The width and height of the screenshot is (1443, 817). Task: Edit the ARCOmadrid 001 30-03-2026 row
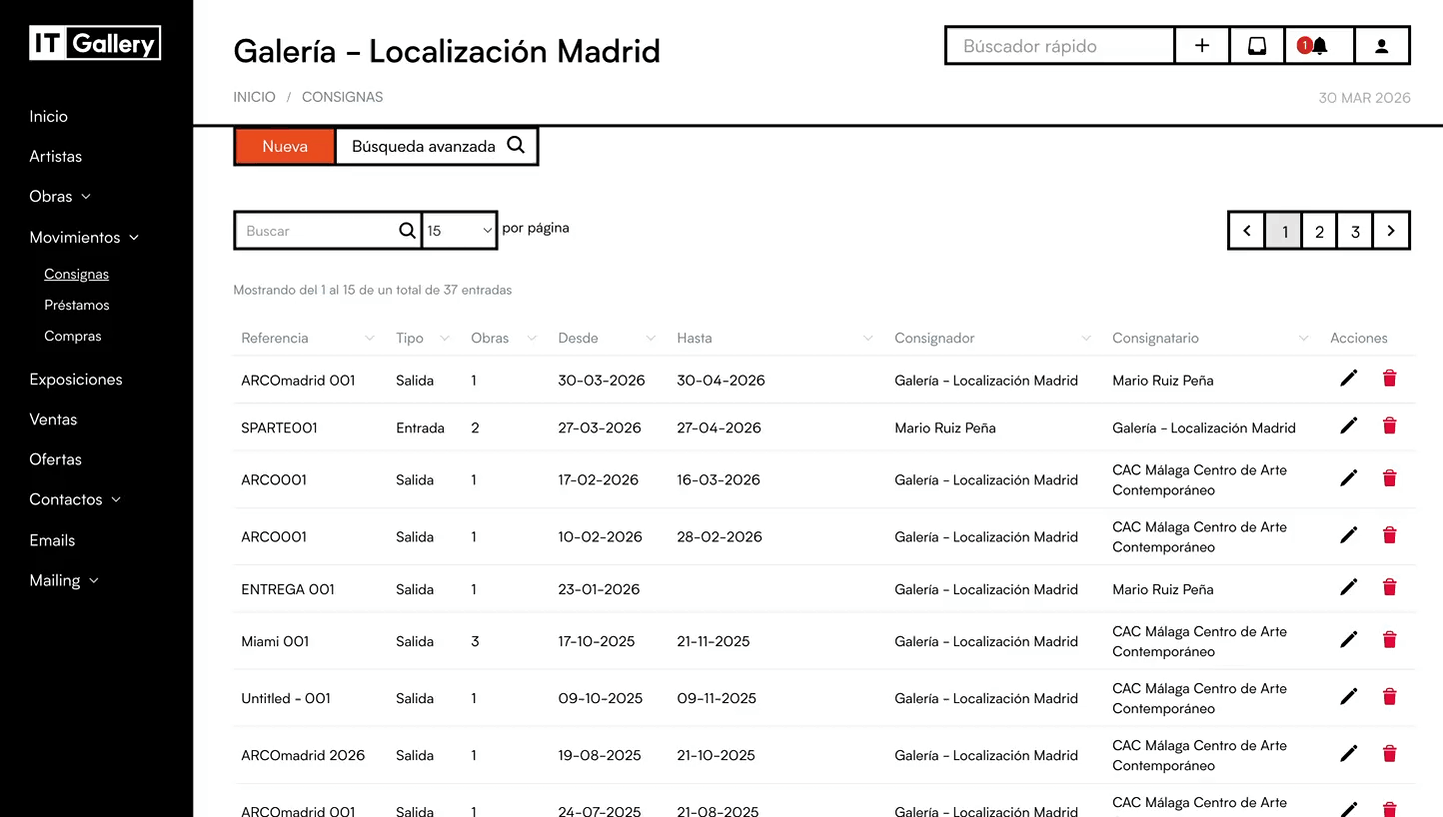[x=1349, y=378]
